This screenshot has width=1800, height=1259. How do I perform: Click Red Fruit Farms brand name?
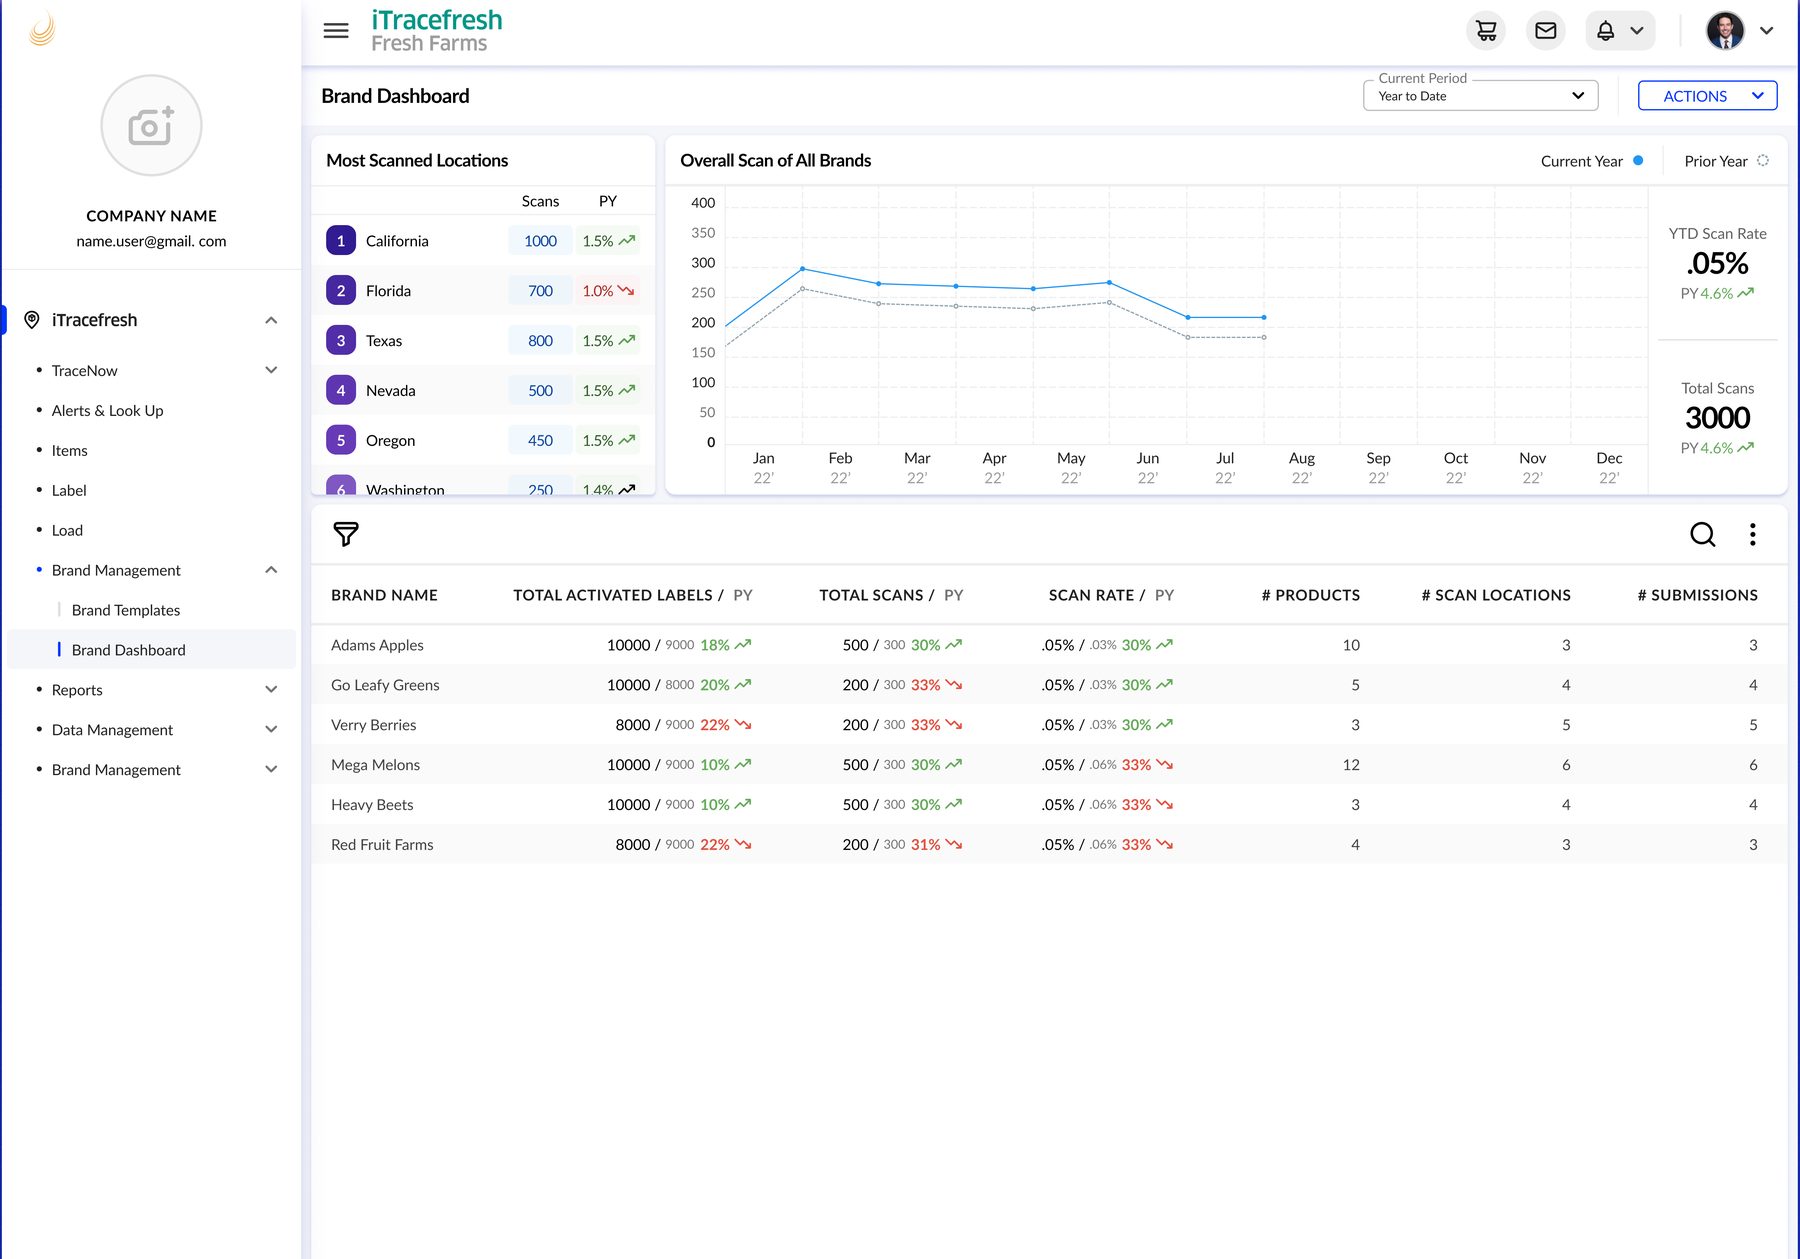click(x=382, y=845)
